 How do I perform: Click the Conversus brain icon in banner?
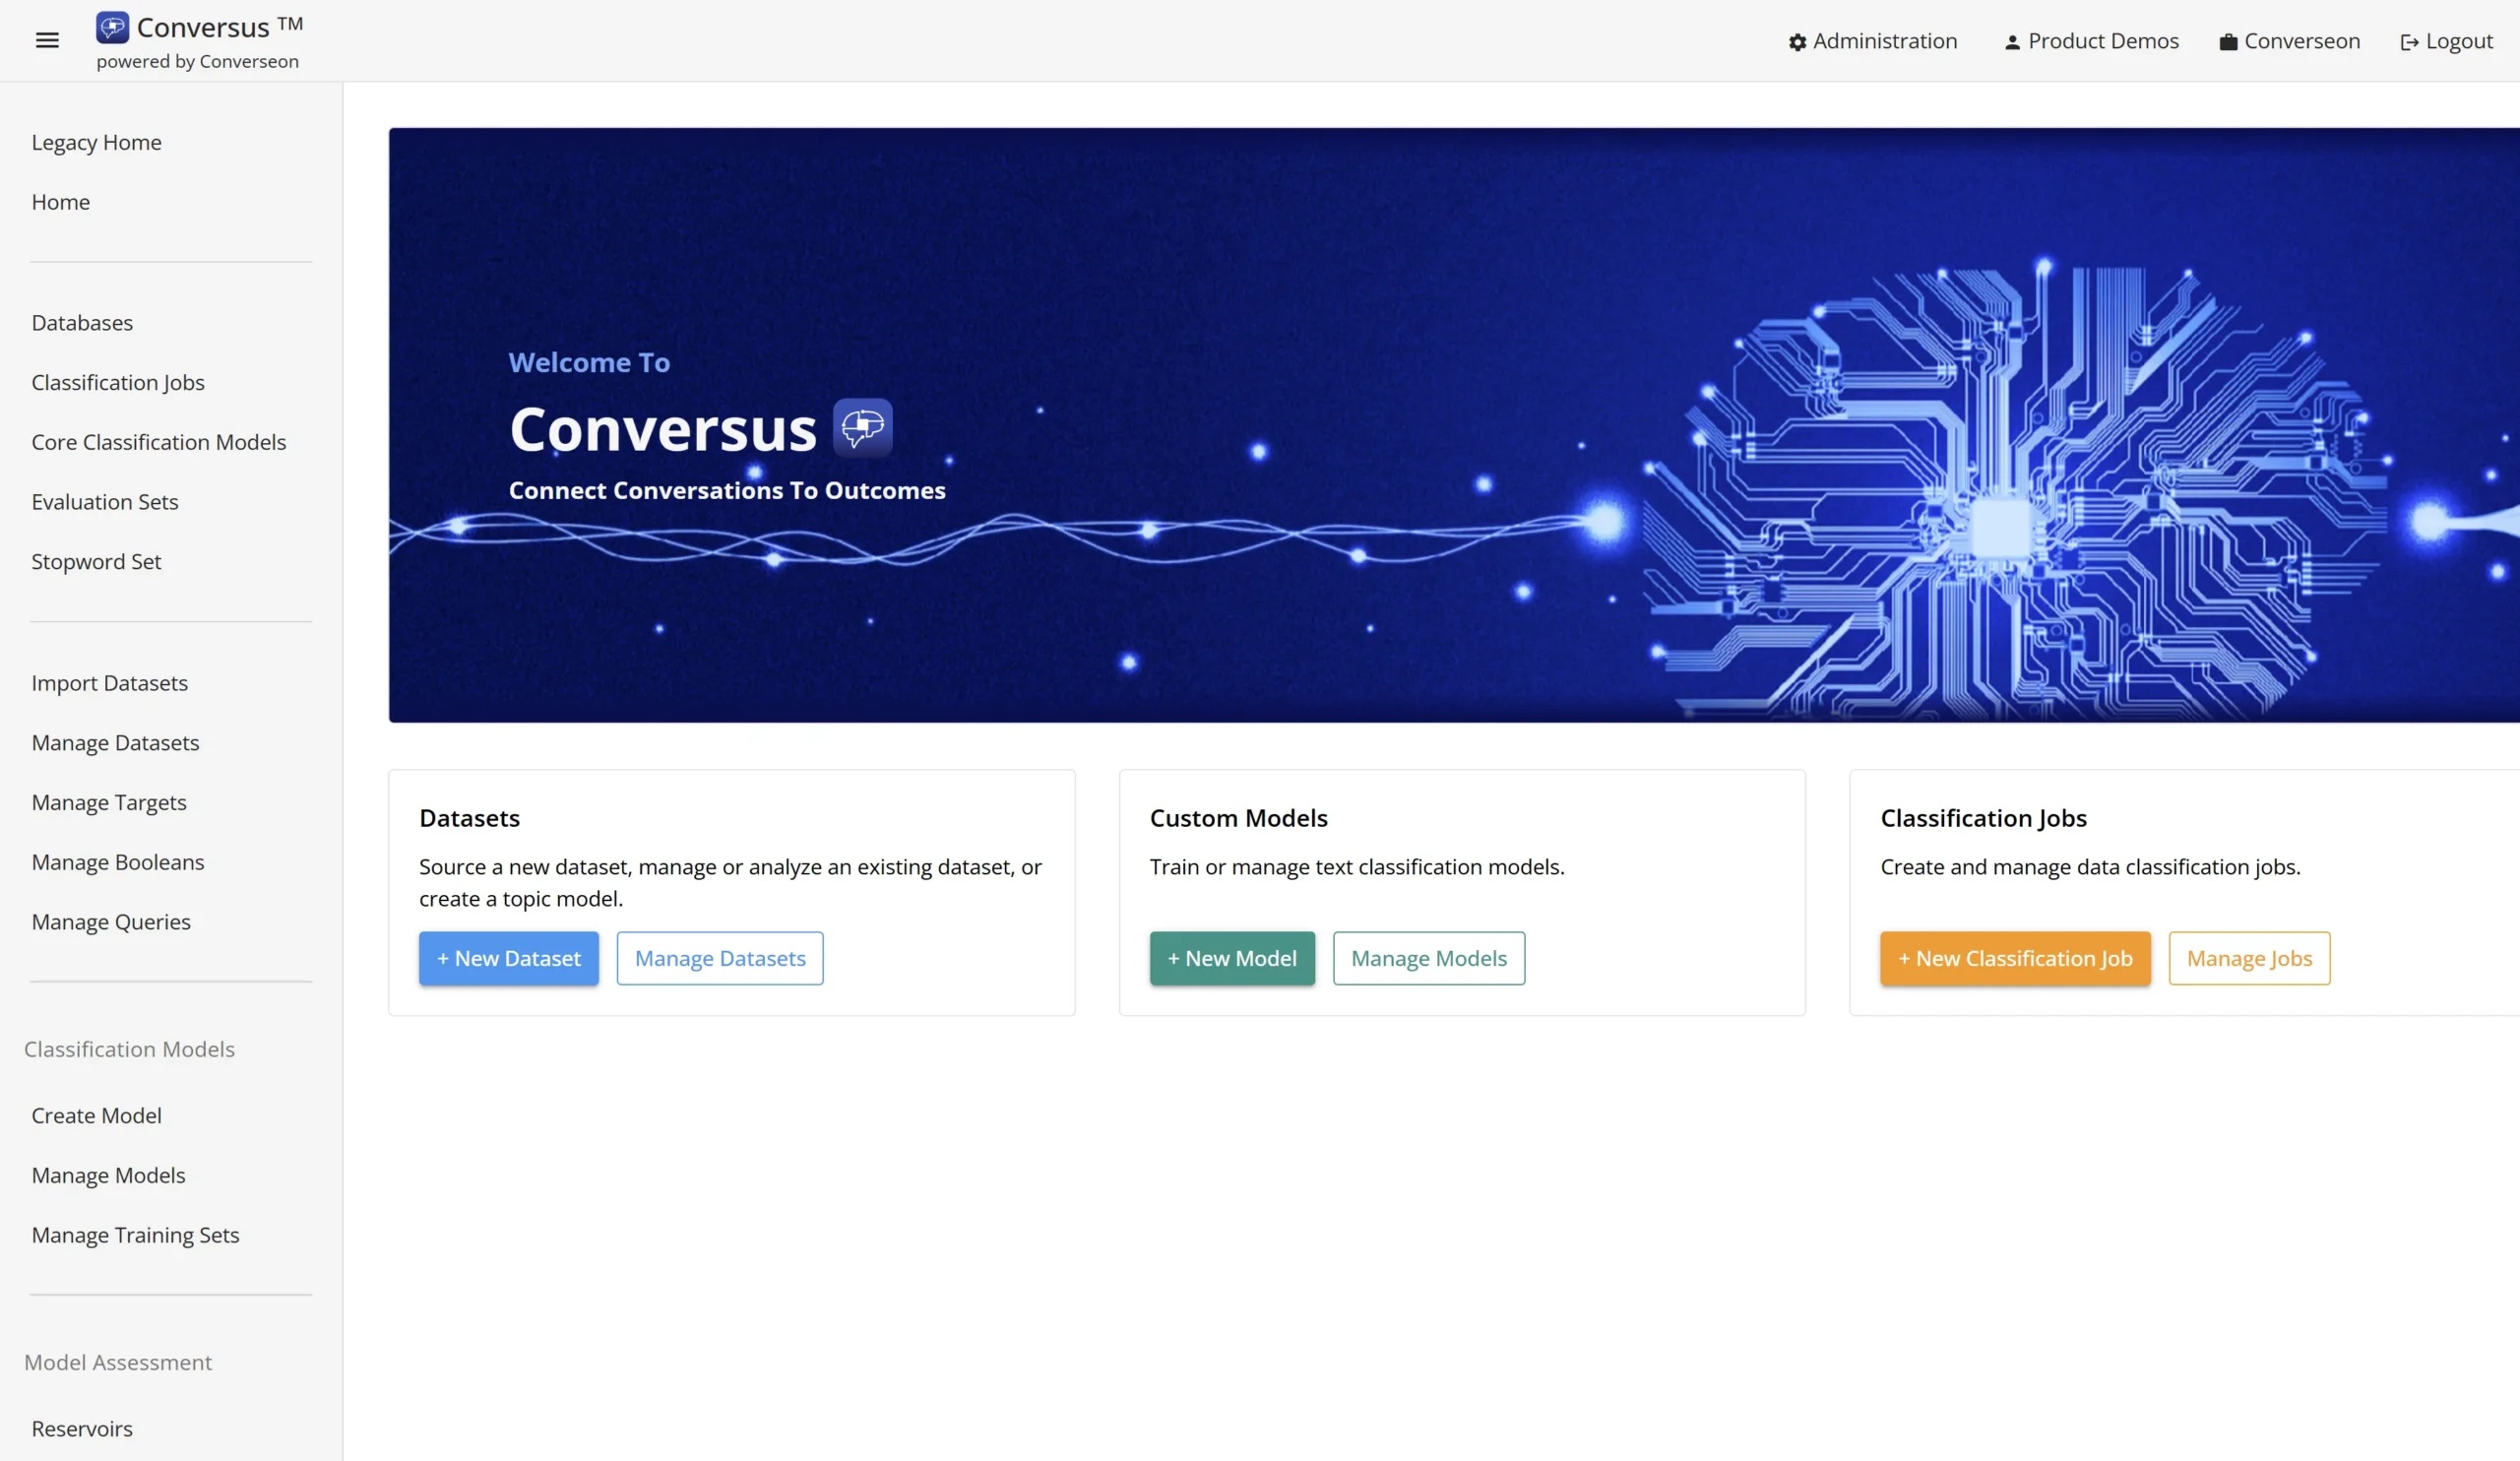[x=862, y=428]
